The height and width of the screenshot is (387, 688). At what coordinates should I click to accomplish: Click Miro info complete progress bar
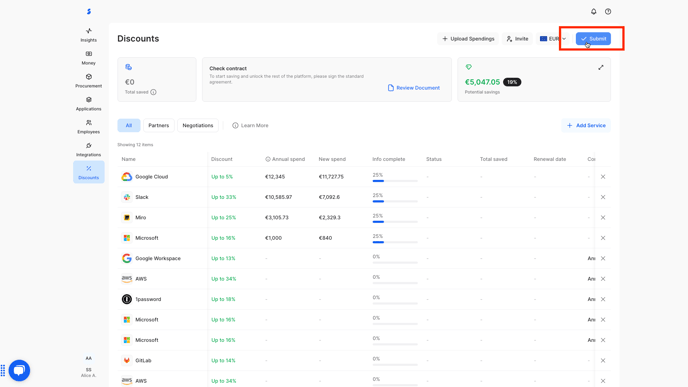click(394, 222)
